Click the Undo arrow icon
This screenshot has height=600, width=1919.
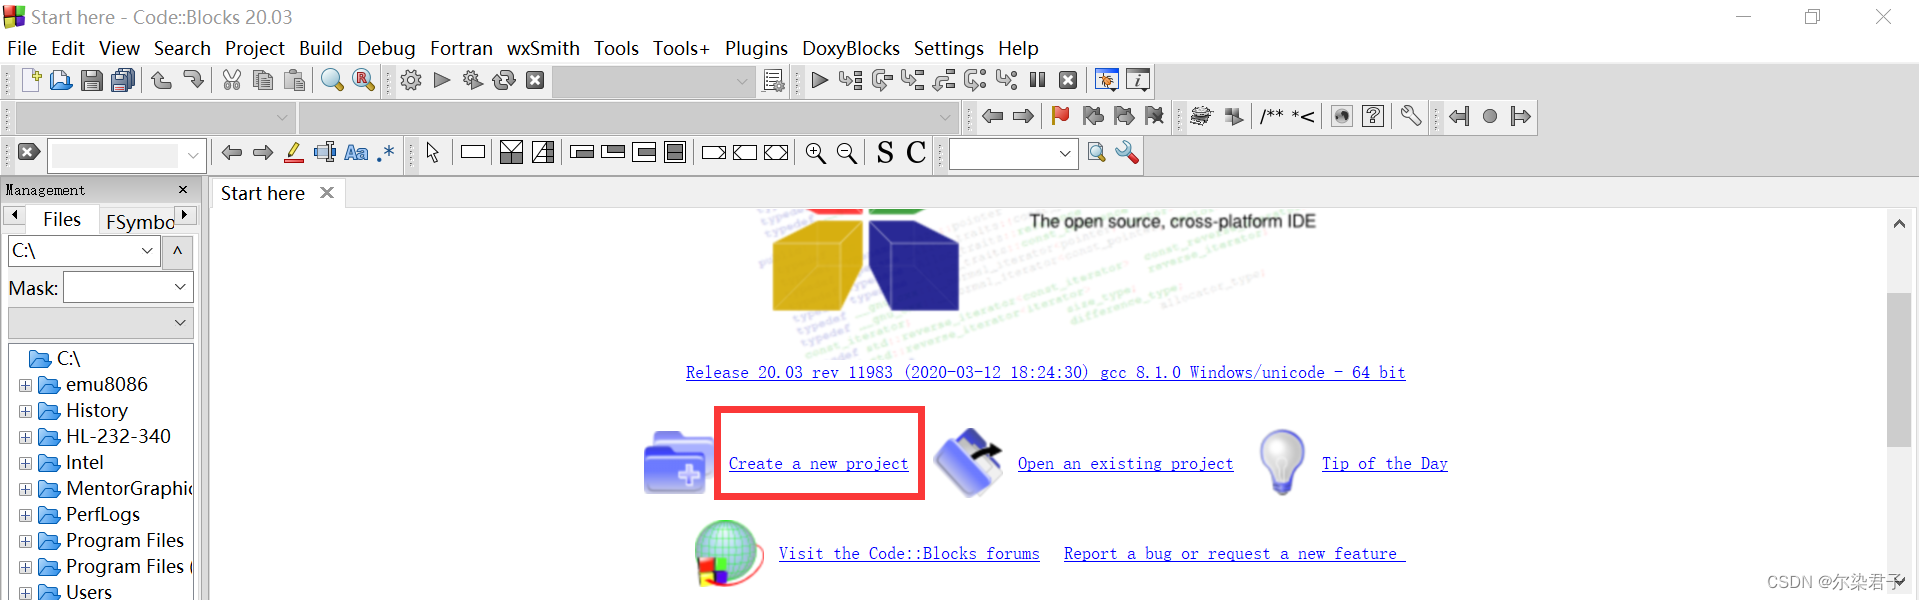point(161,80)
